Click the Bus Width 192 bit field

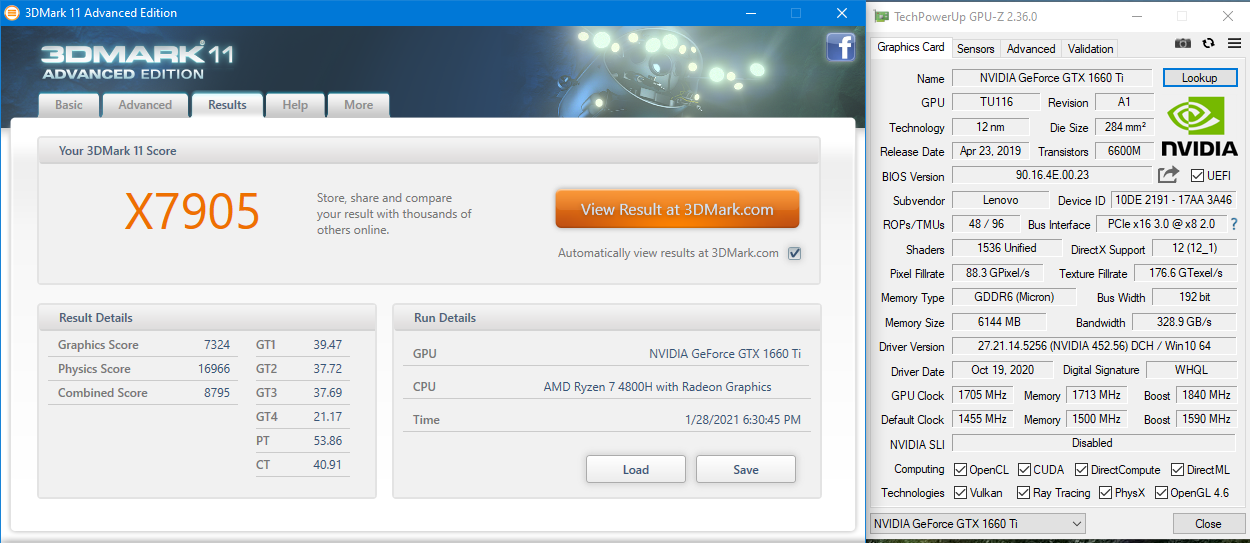click(x=1194, y=297)
